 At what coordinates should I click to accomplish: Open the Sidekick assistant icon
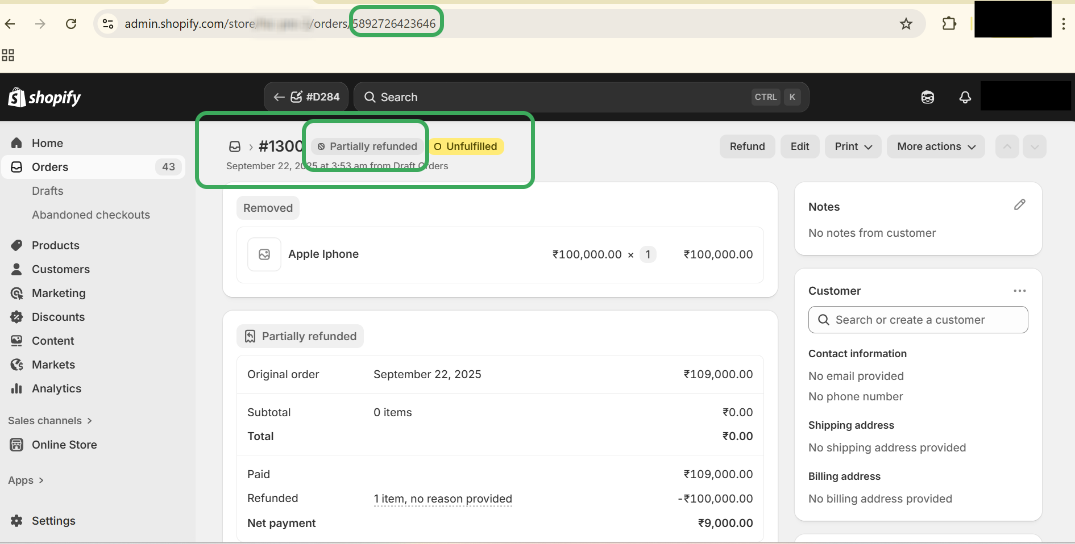coord(928,97)
